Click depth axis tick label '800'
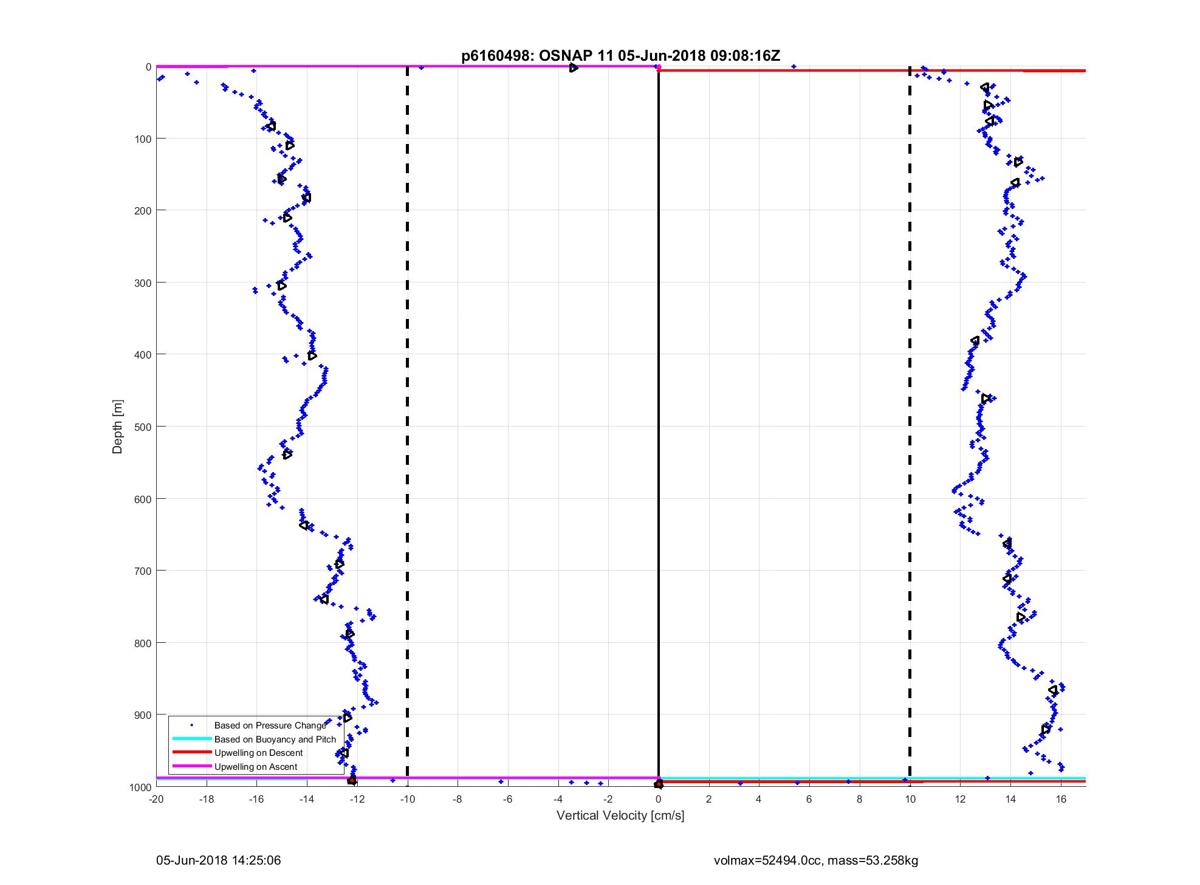1200x885 pixels. 142,643
